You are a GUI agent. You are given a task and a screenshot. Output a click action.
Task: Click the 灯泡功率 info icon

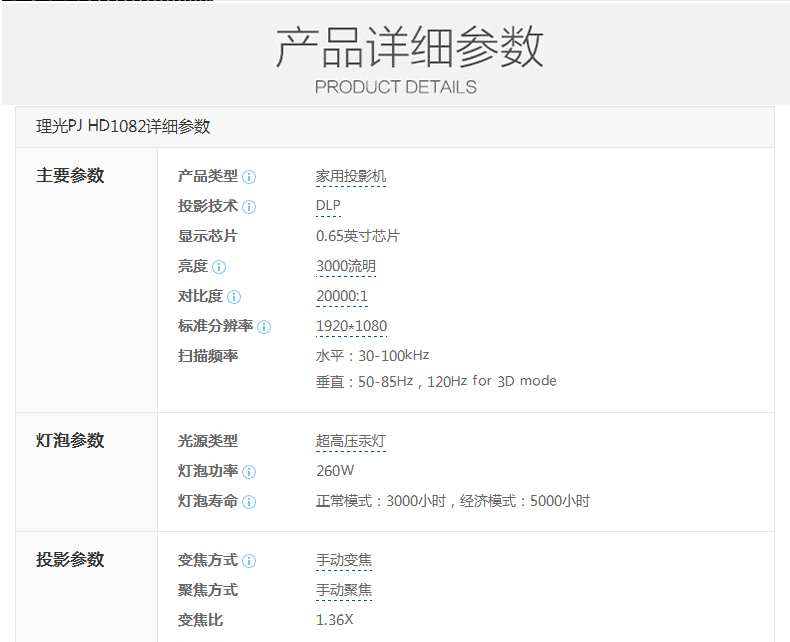click(249, 472)
